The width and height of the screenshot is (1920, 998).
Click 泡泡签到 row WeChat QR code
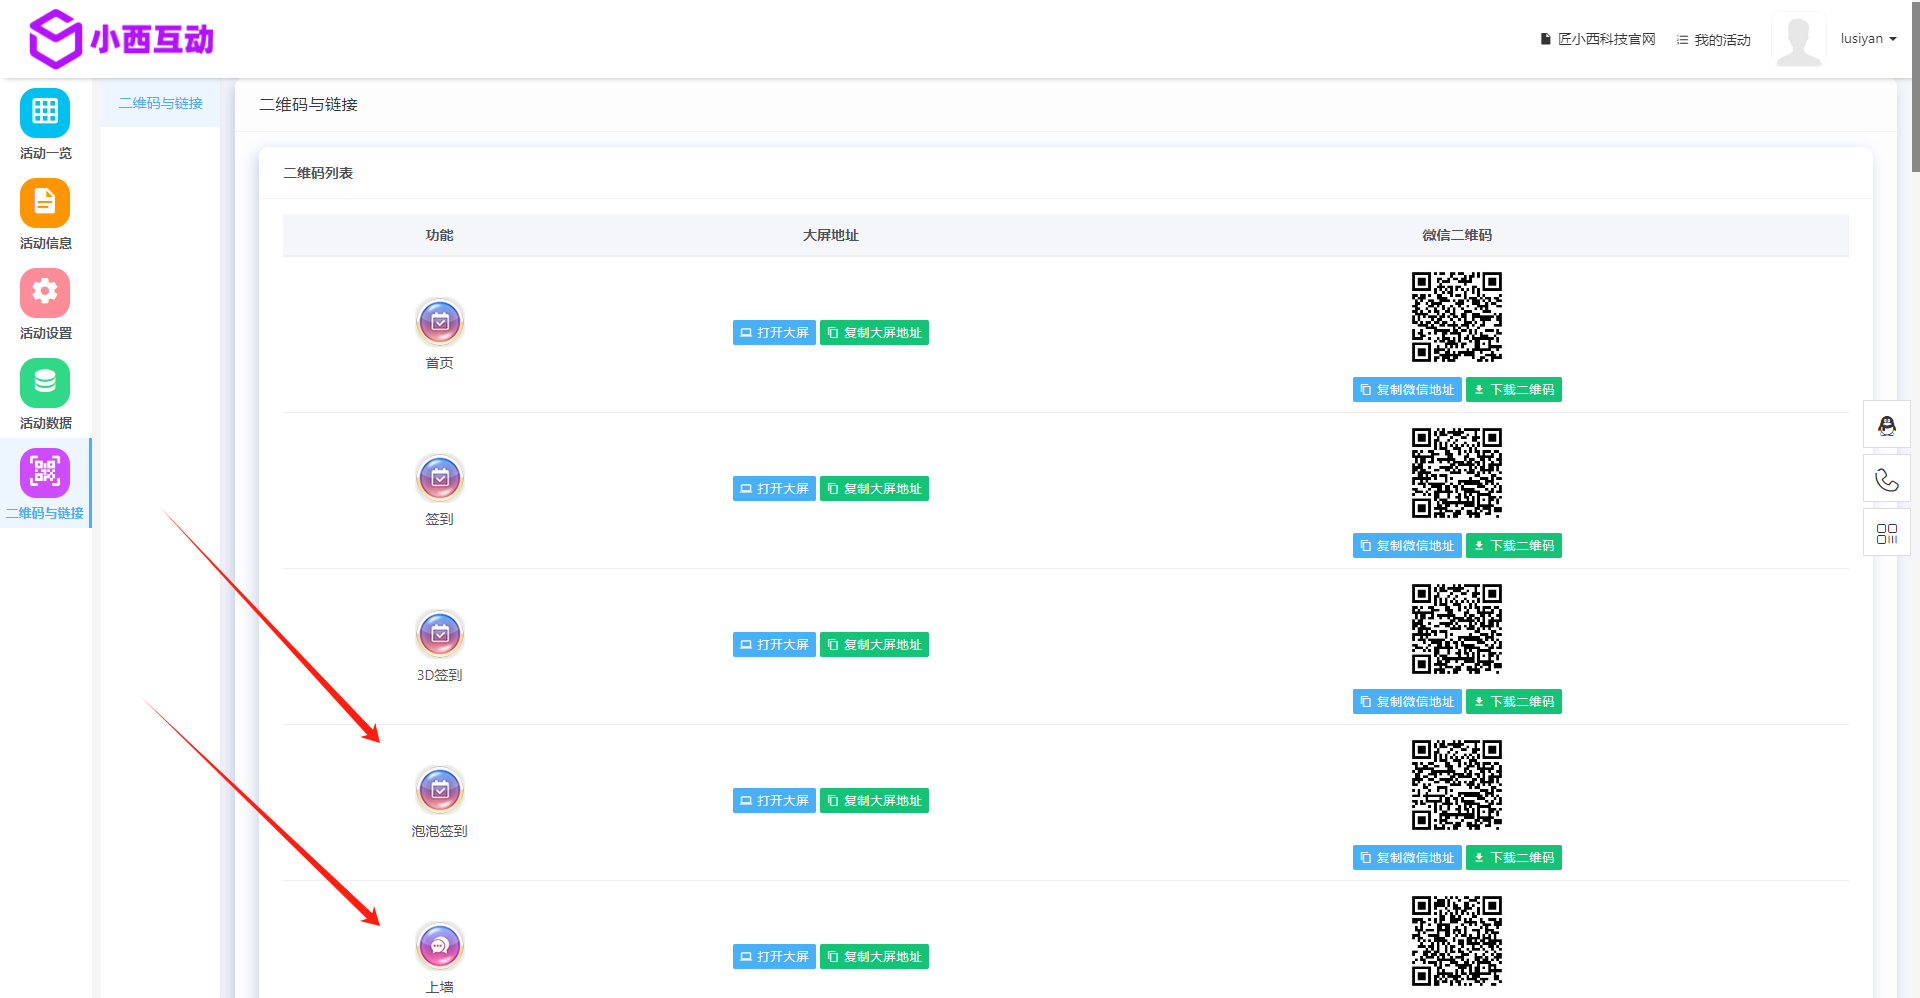(1457, 785)
